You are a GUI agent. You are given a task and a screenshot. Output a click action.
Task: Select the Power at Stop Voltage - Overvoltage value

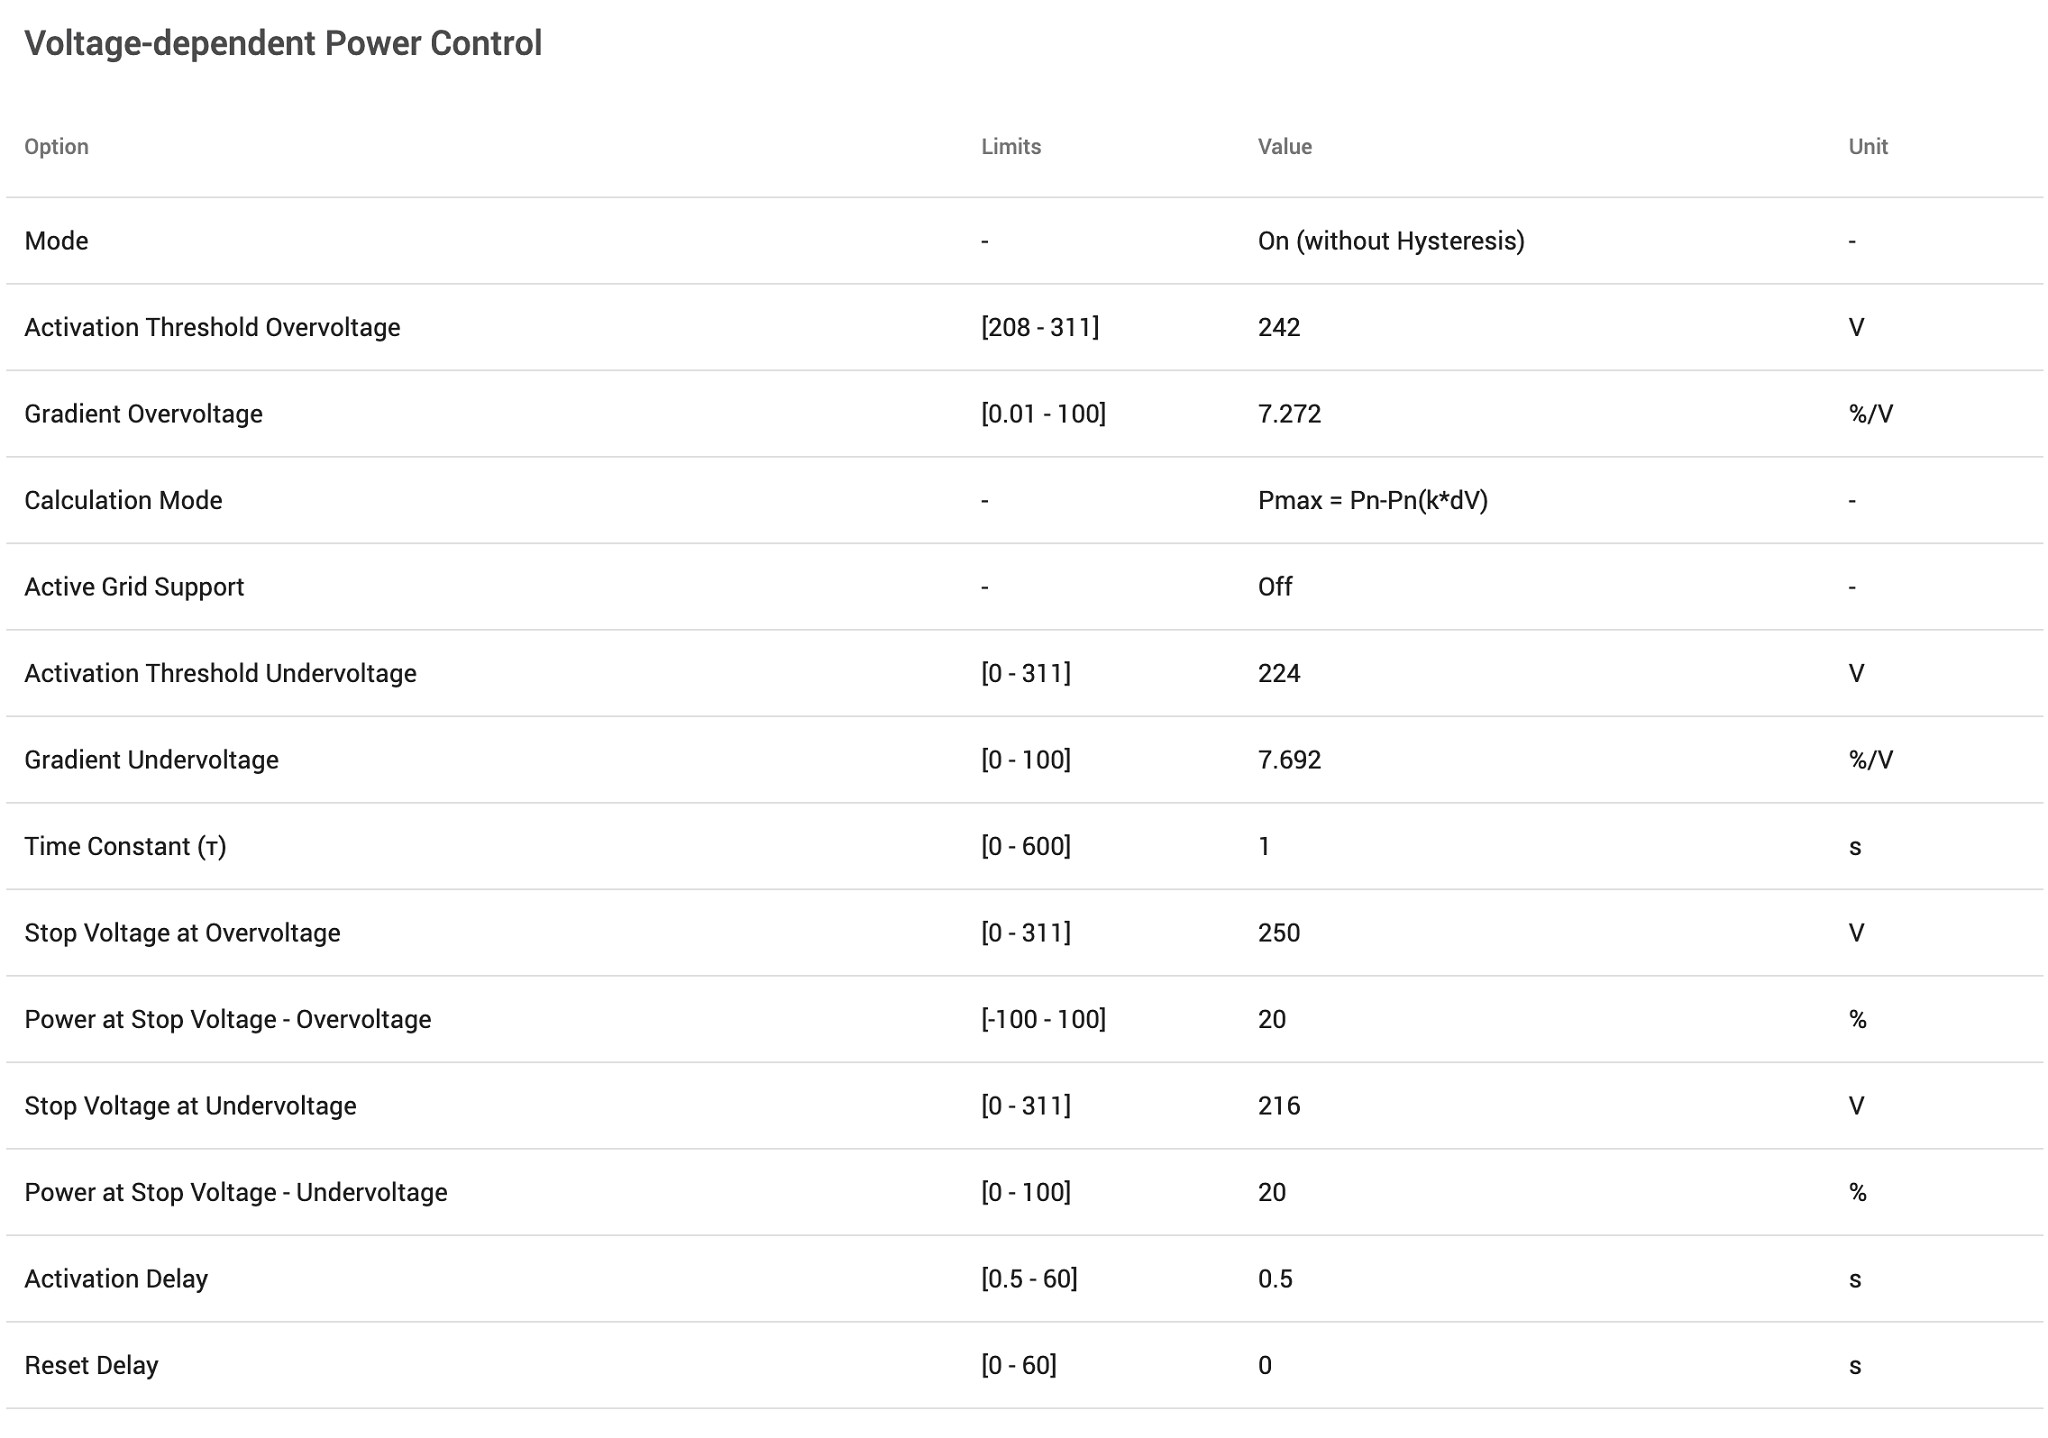(x=1272, y=1019)
